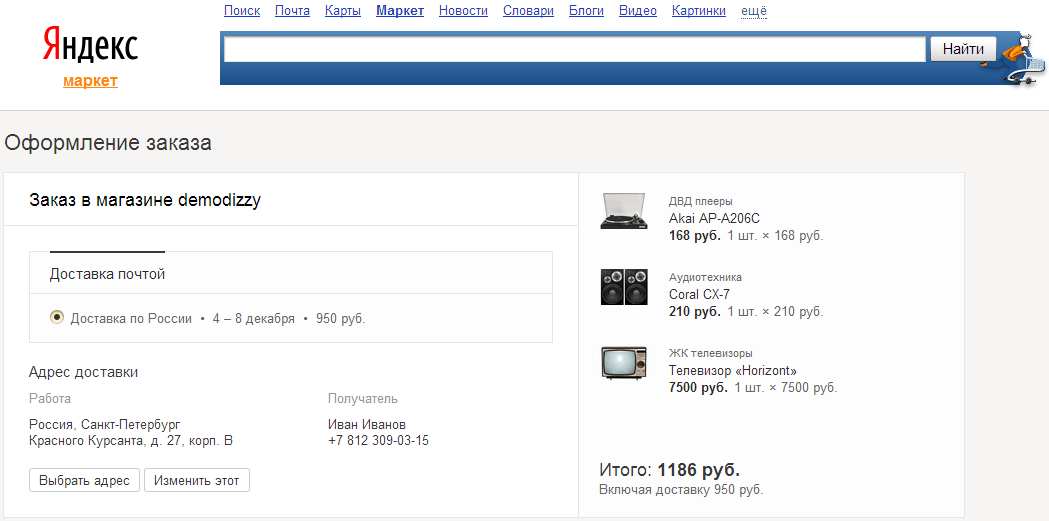Click the Coral CX-7 speakers thumbnail
Viewport: 1049px width, 521px height.
tap(623, 287)
